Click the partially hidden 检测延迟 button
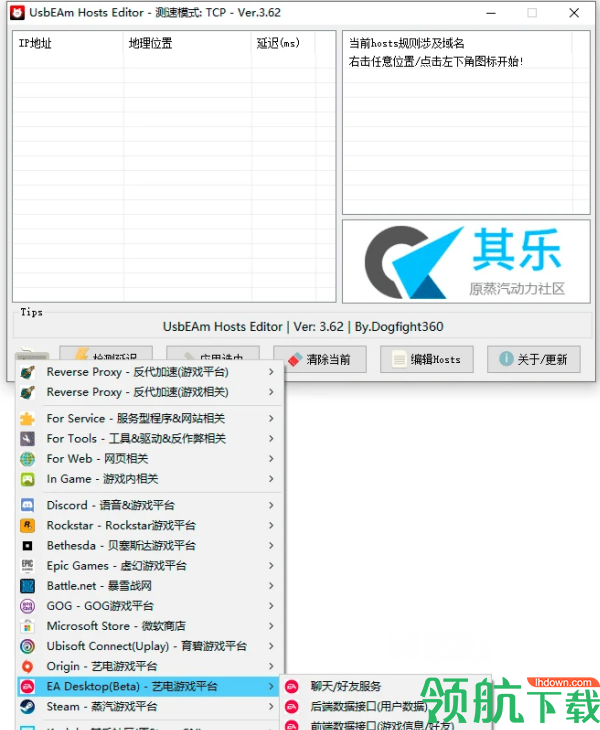The height and width of the screenshot is (730, 600). pos(106,353)
